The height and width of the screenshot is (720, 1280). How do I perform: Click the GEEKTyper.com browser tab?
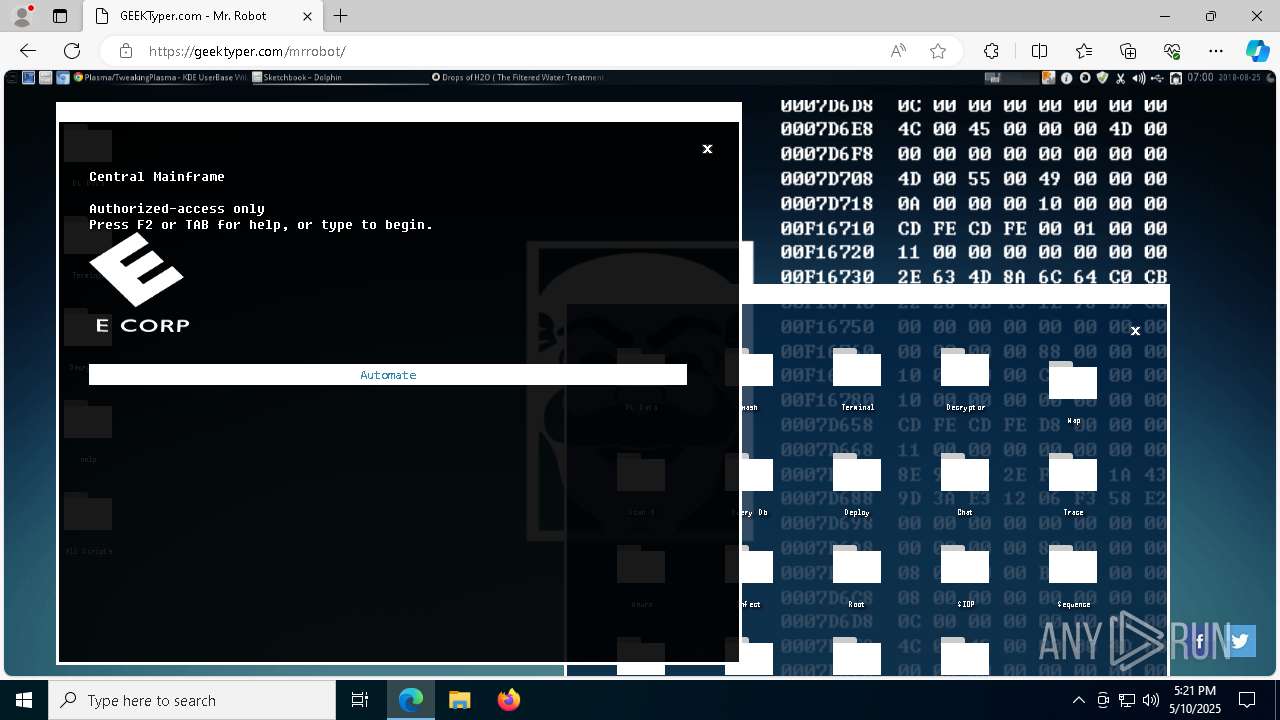click(202, 16)
